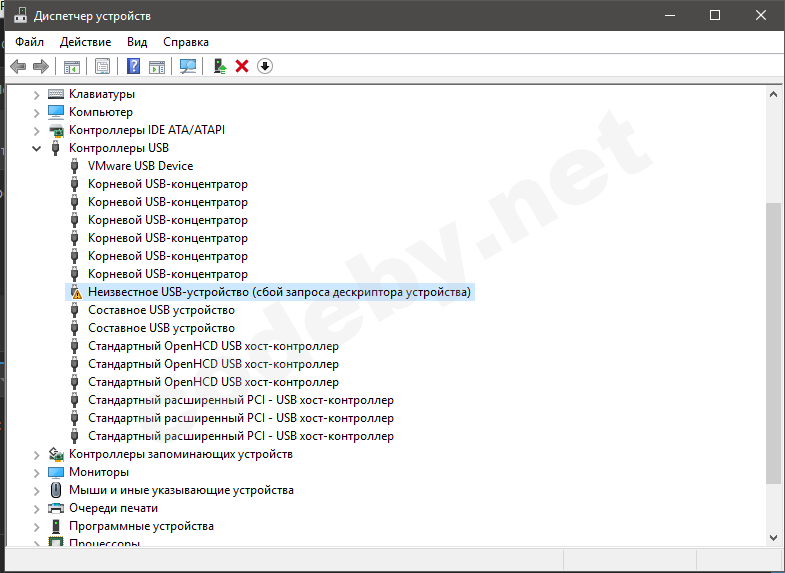Uninstall device using the red X icon

242,66
